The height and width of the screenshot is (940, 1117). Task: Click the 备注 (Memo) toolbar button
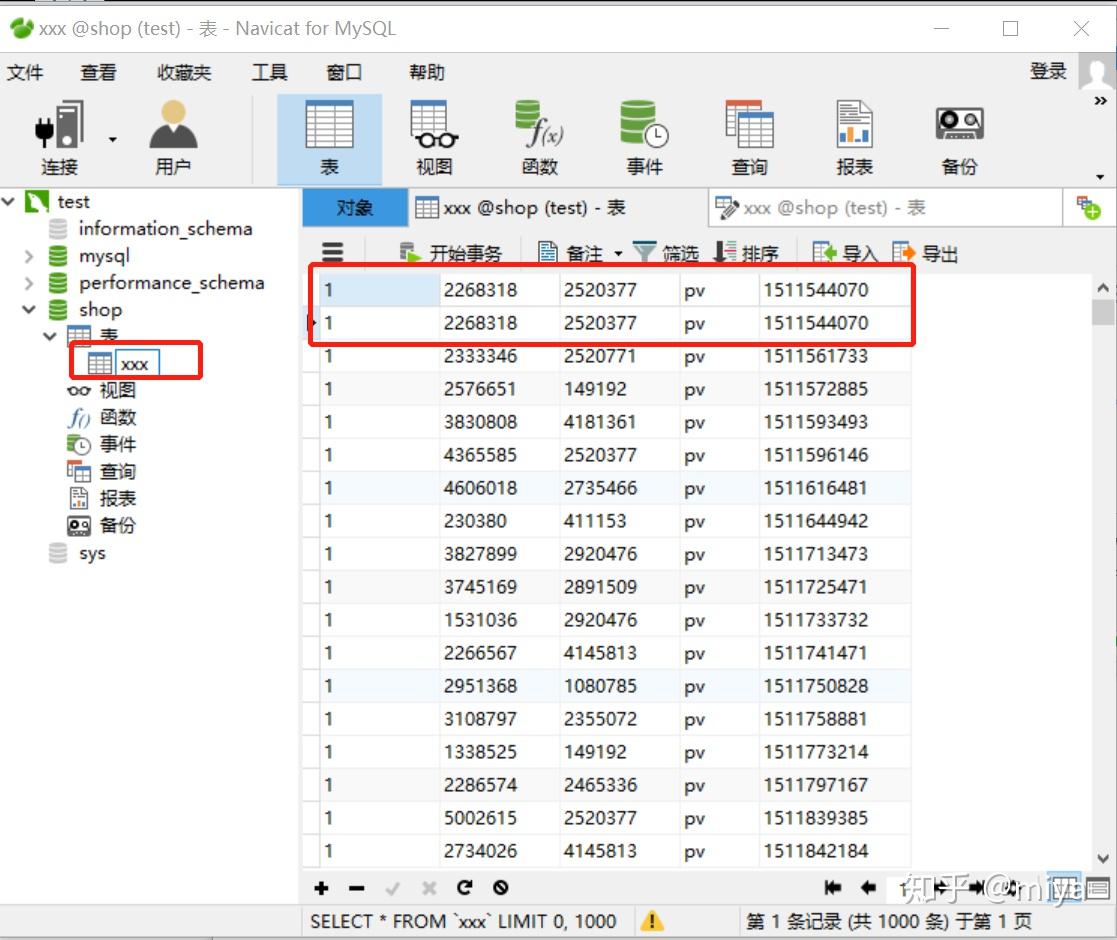point(571,253)
